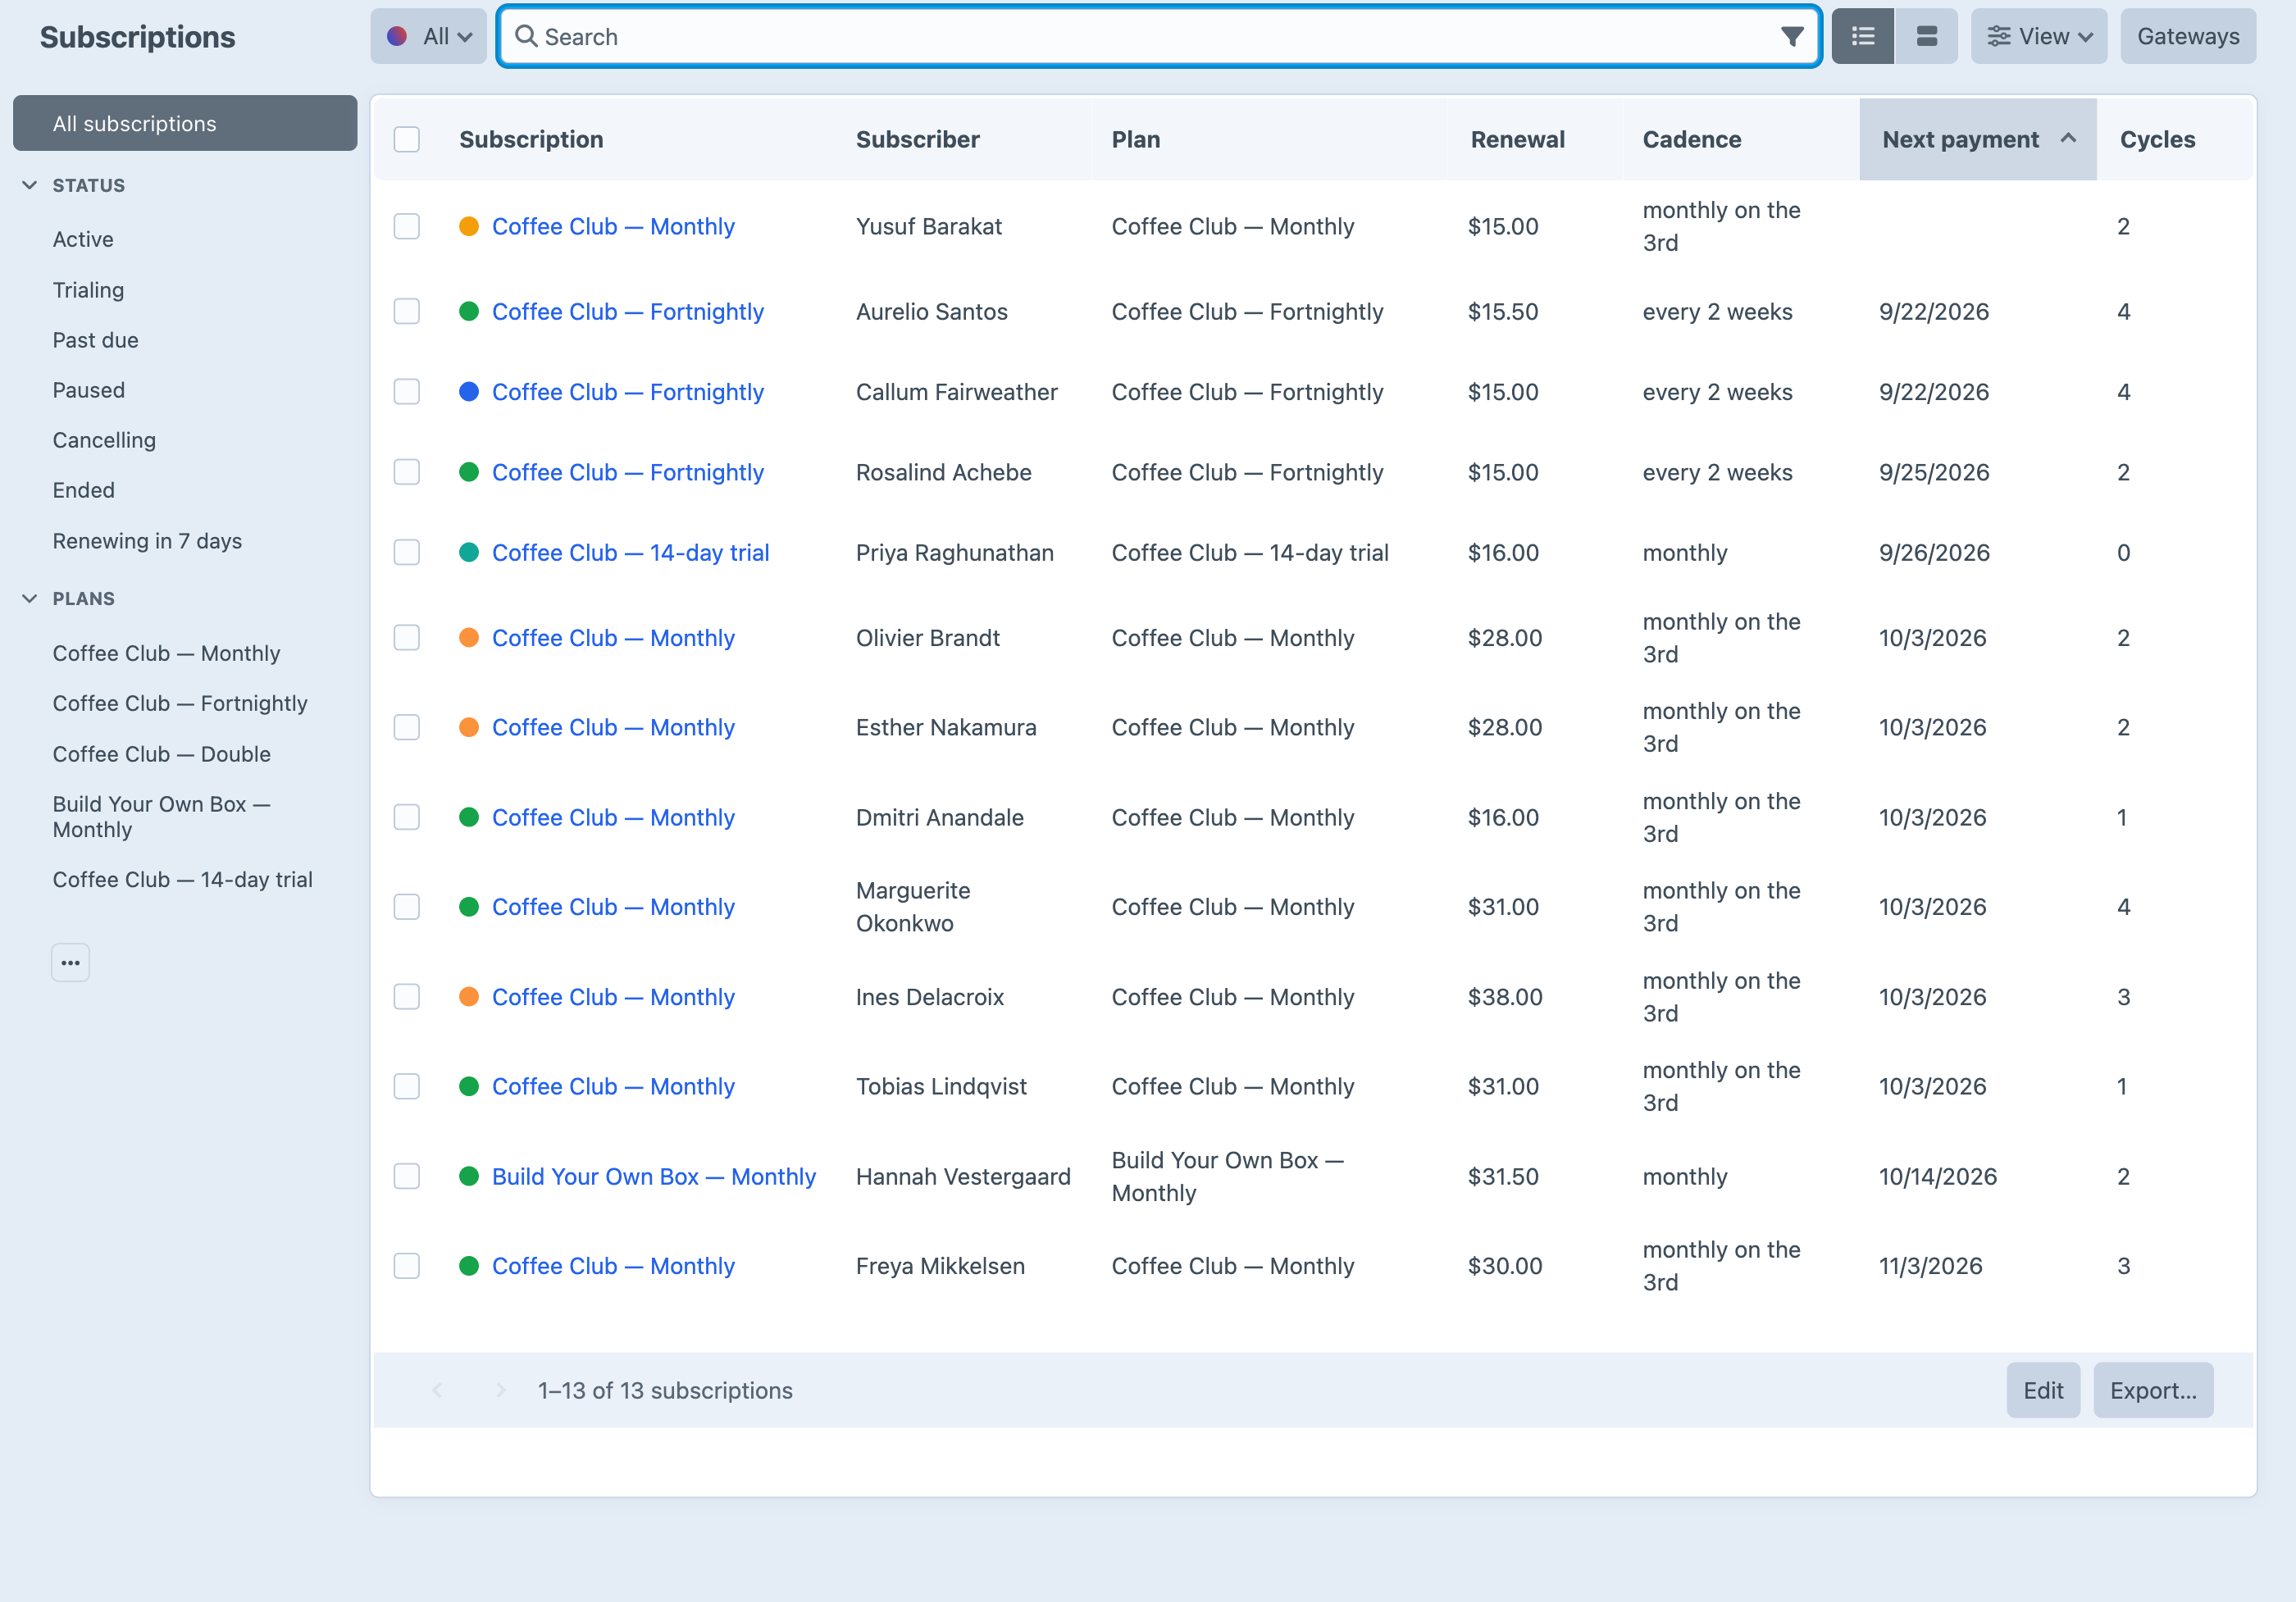Open the sidebar more options ellipsis button

point(70,962)
